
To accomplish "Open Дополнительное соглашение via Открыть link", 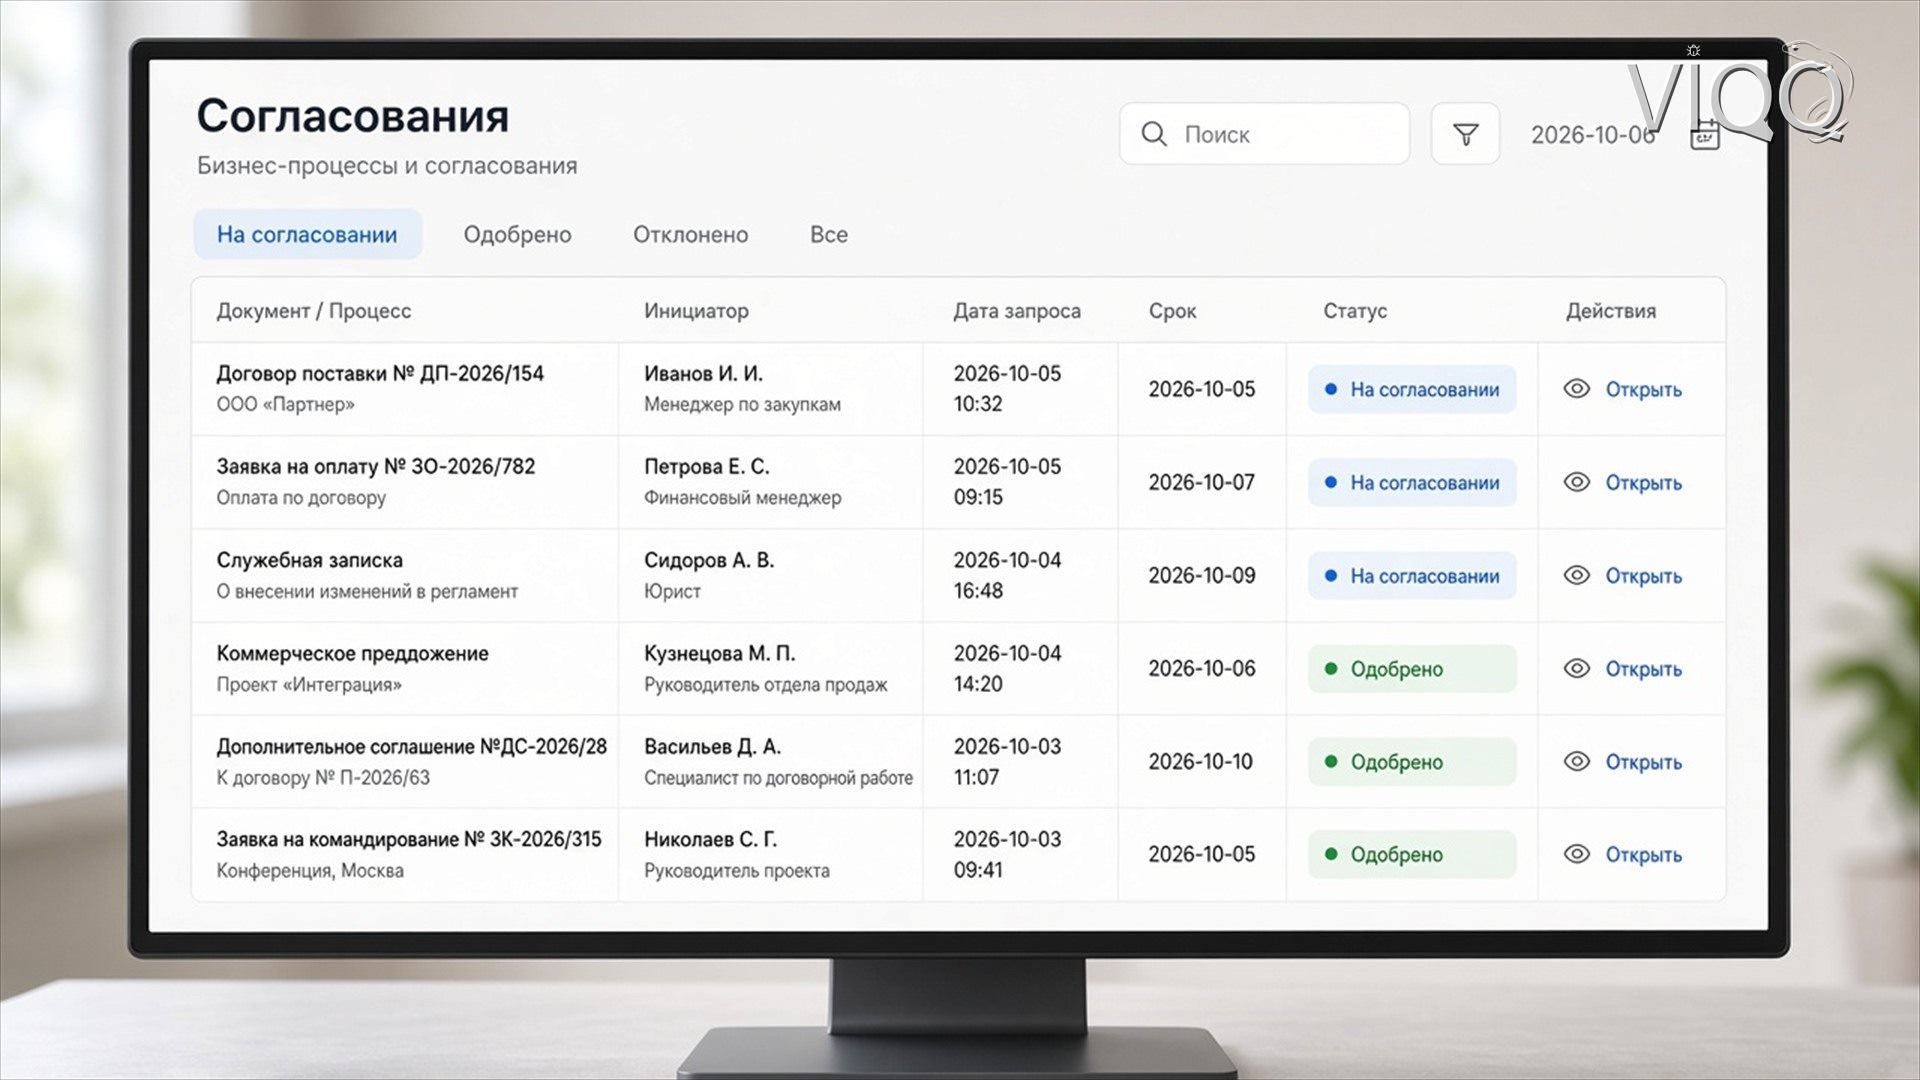I will 1643,762.
